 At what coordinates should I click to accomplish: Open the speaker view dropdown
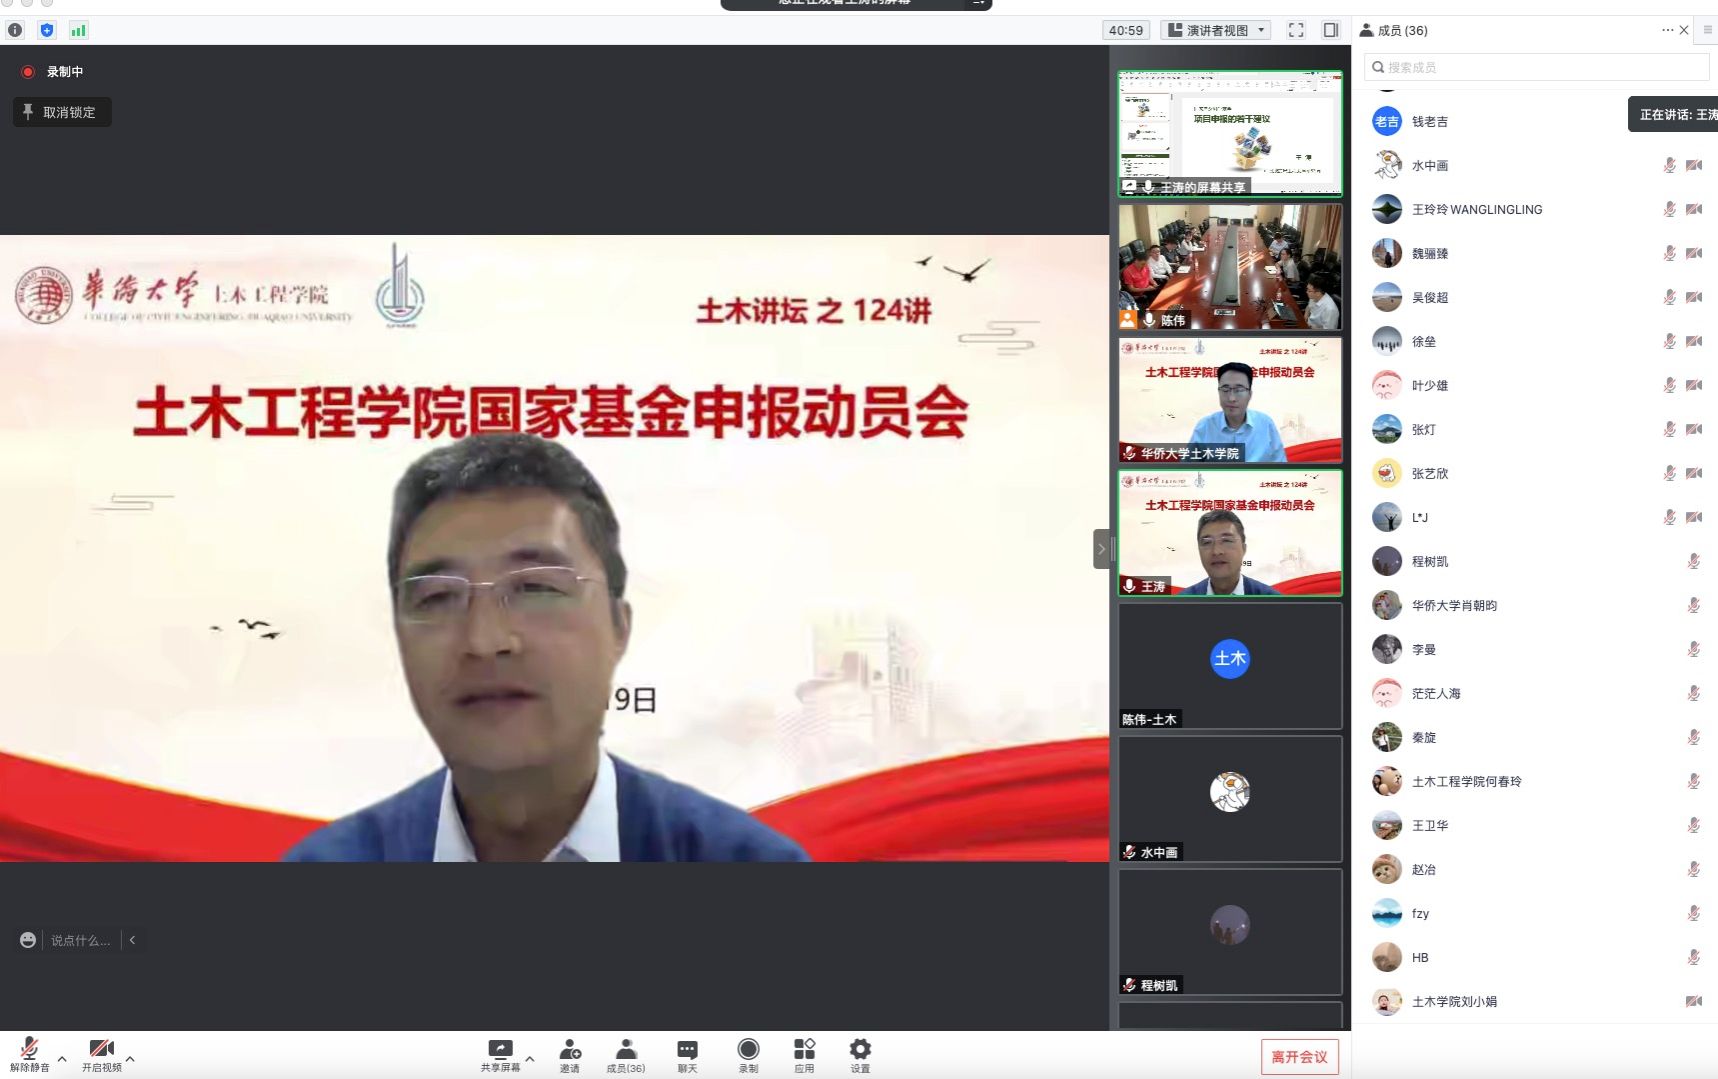point(1216,30)
